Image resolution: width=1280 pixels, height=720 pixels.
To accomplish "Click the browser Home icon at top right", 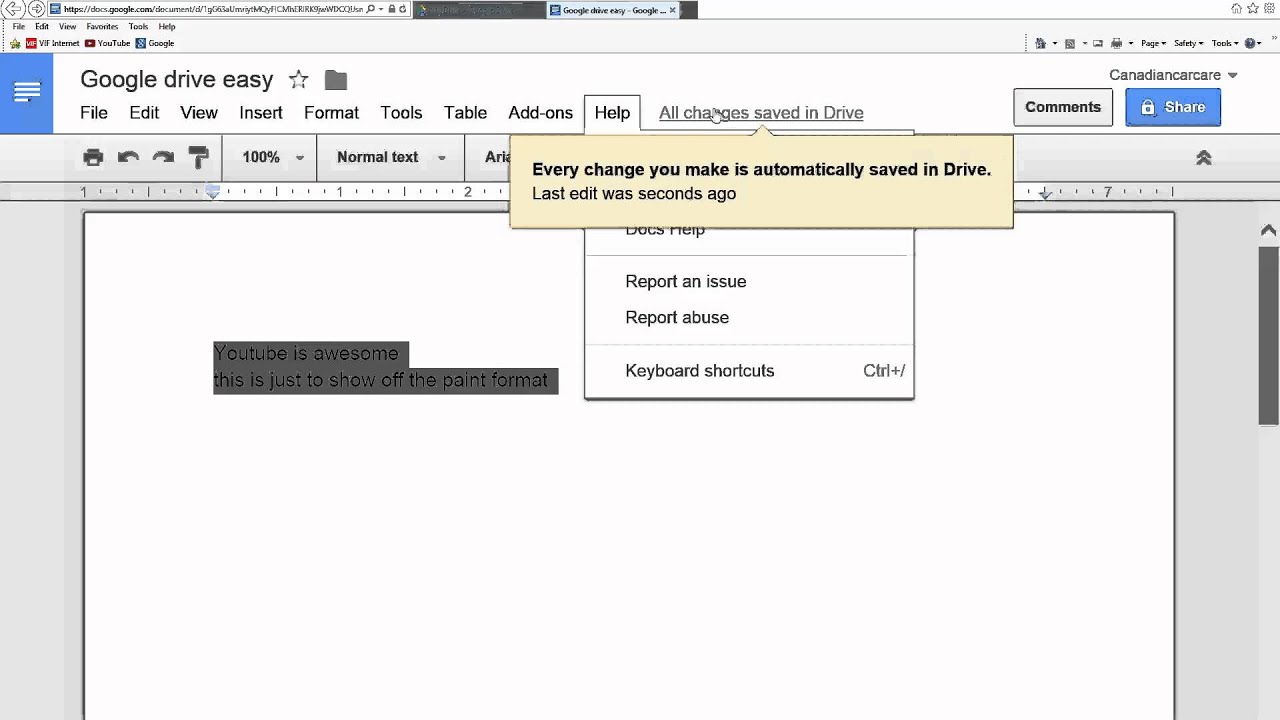I will point(1237,9).
